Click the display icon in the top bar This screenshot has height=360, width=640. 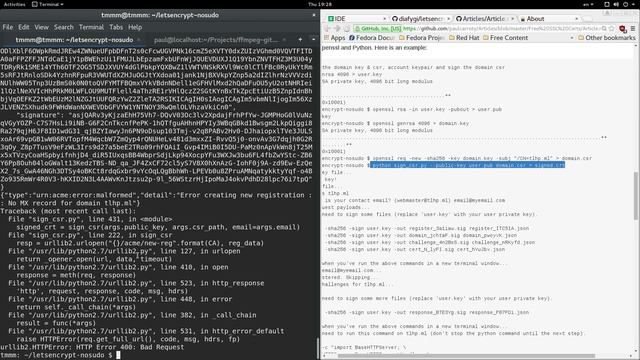click(607, 4)
